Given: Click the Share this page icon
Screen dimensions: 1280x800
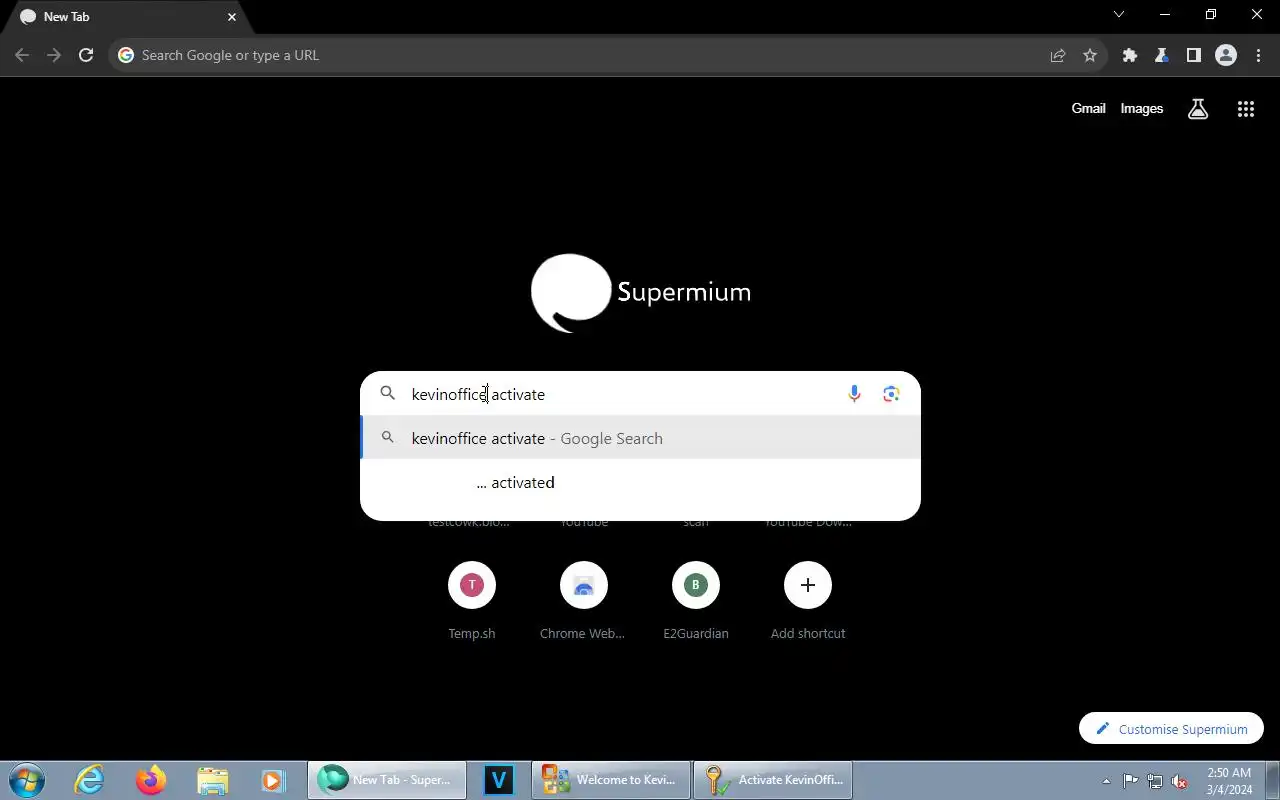Looking at the screenshot, I should click(x=1058, y=55).
